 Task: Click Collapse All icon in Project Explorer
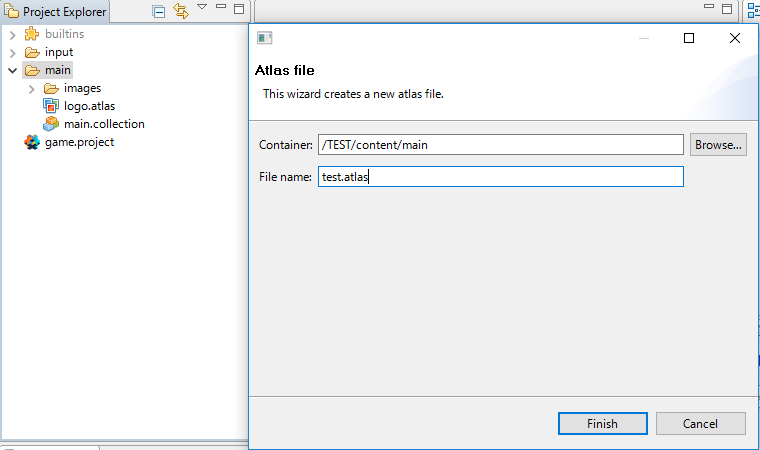pos(158,11)
